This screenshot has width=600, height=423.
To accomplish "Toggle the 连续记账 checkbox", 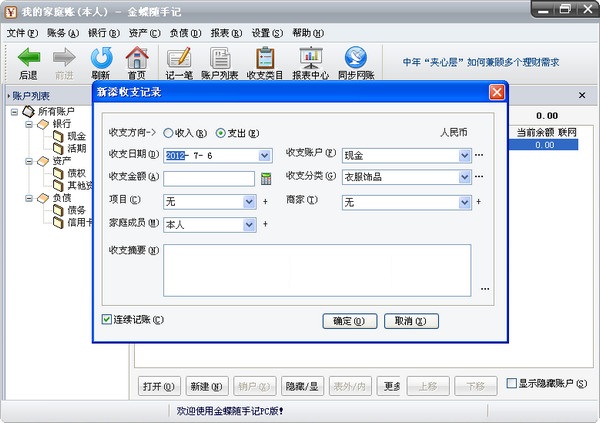I will point(108,320).
